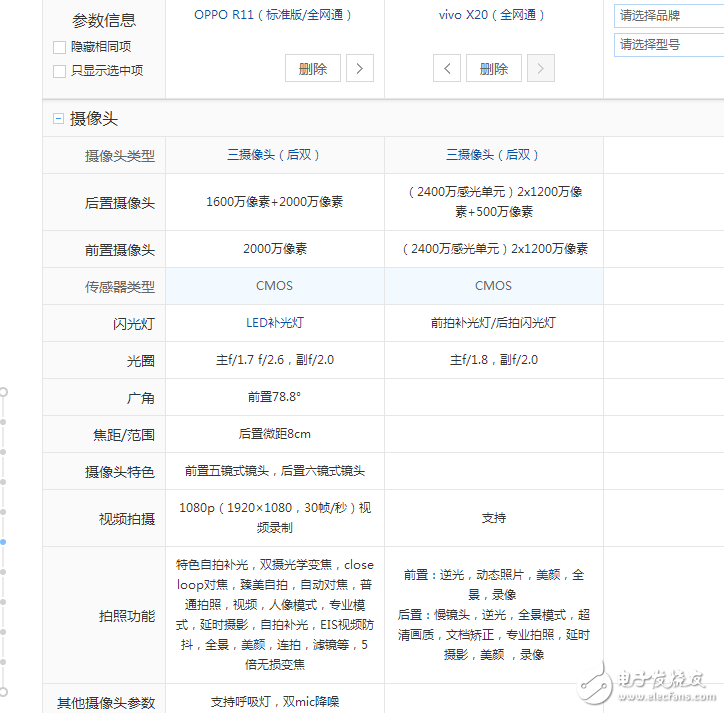Click vivo's 支持 video cell
Screen dimensions: 724x713
pos(494,518)
